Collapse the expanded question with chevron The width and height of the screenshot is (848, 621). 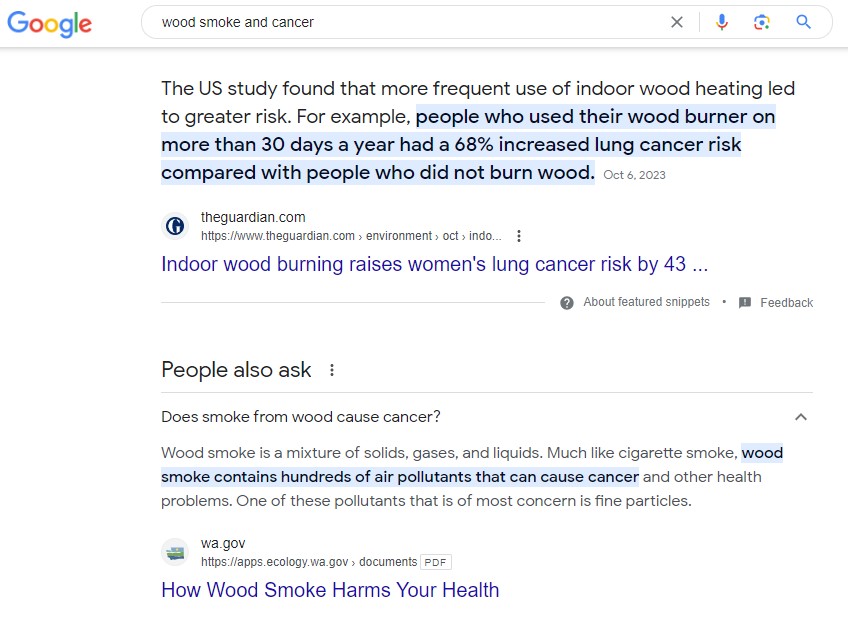[x=800, y=417]
